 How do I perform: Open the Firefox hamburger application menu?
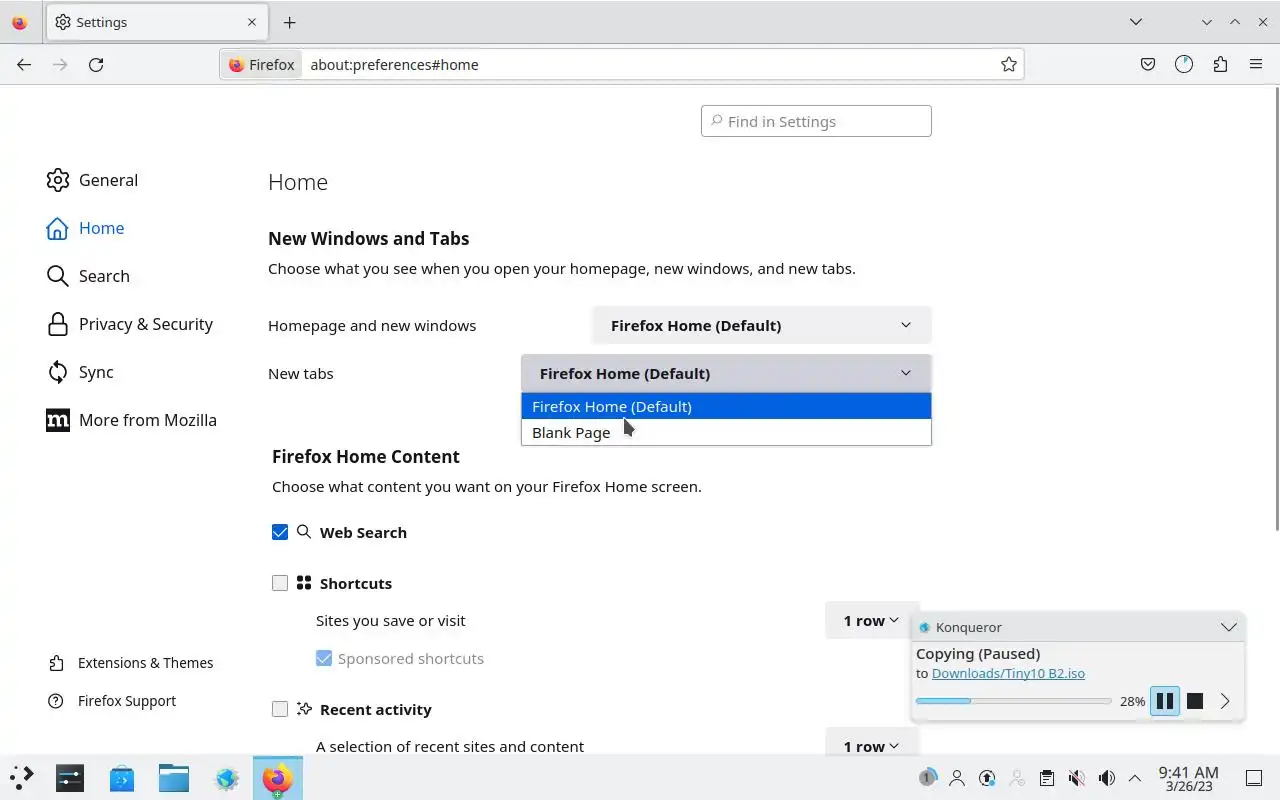1256,64
